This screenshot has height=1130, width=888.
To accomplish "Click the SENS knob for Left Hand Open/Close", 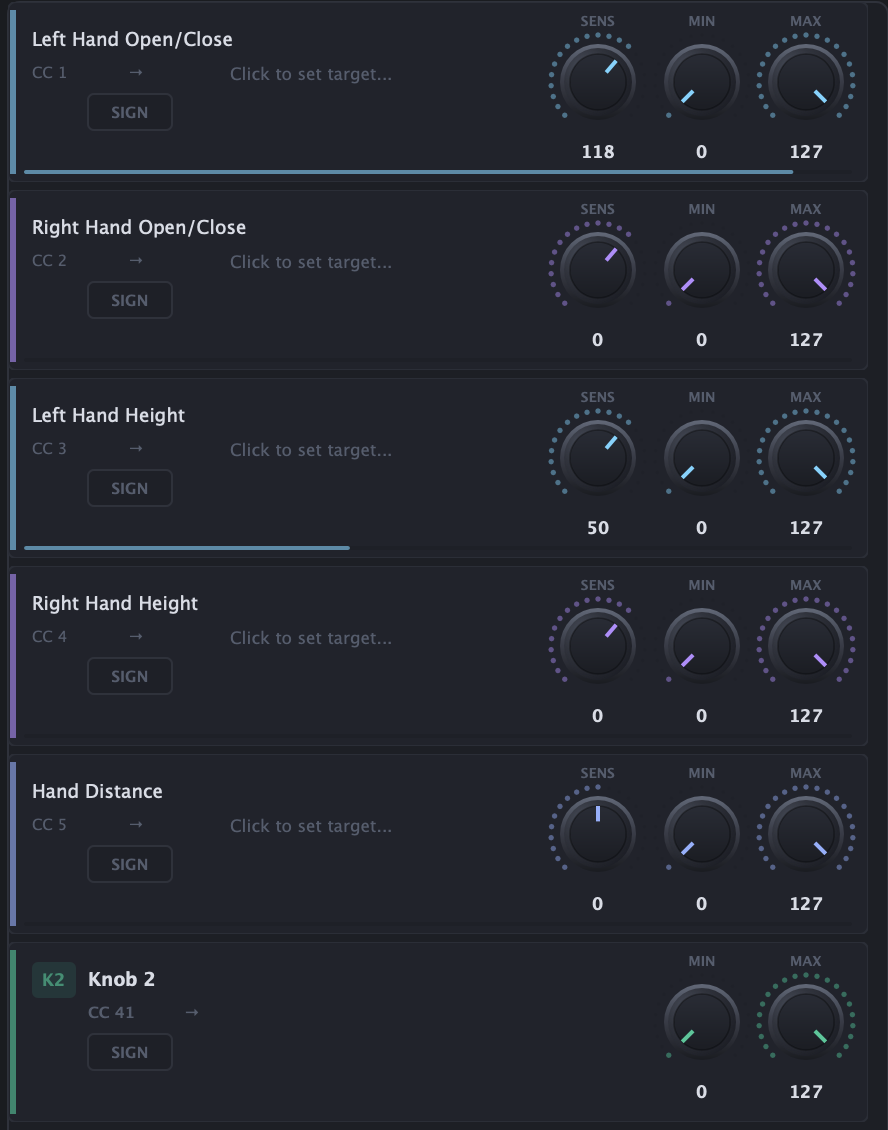I will [x=598, y=82].
